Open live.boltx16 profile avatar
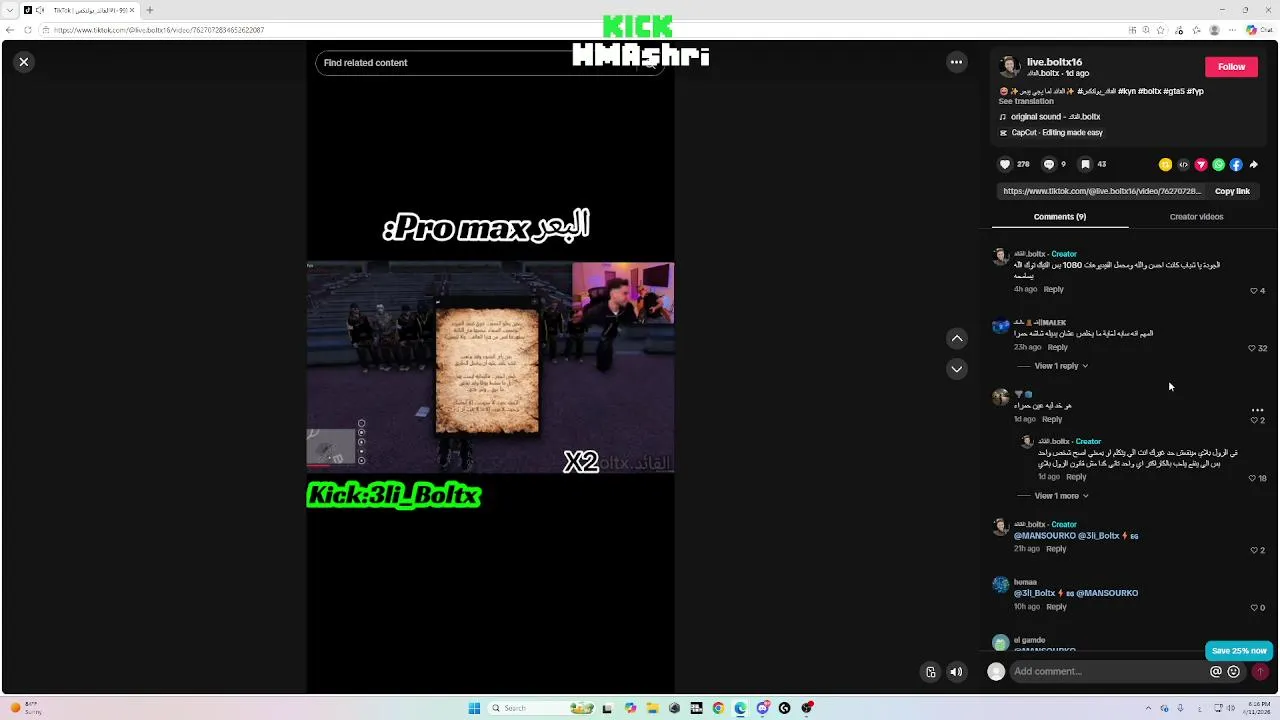 (1009, 67)
